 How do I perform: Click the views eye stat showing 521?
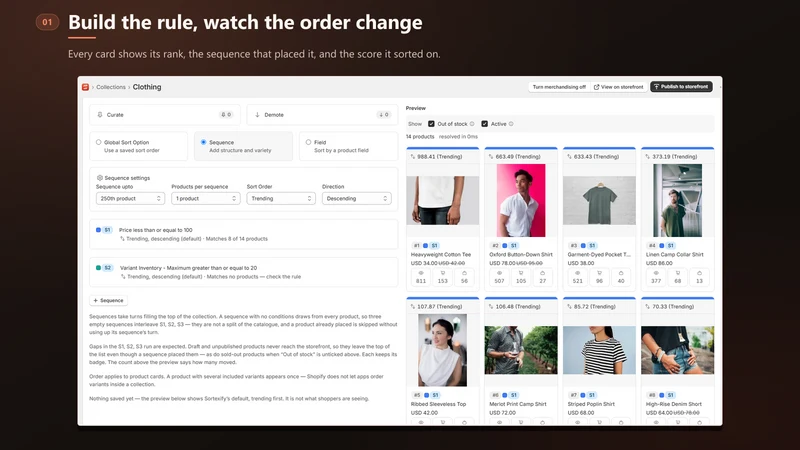click(578, 277)
